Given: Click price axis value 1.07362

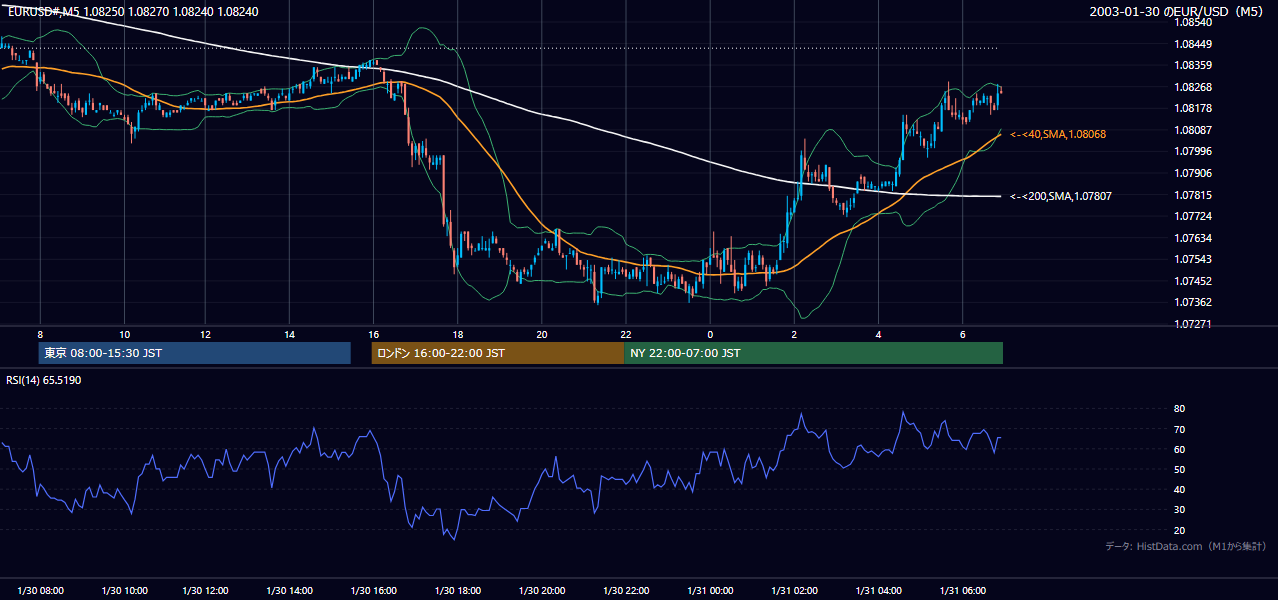Looking at the screenshot, I should click(1195, 302).
